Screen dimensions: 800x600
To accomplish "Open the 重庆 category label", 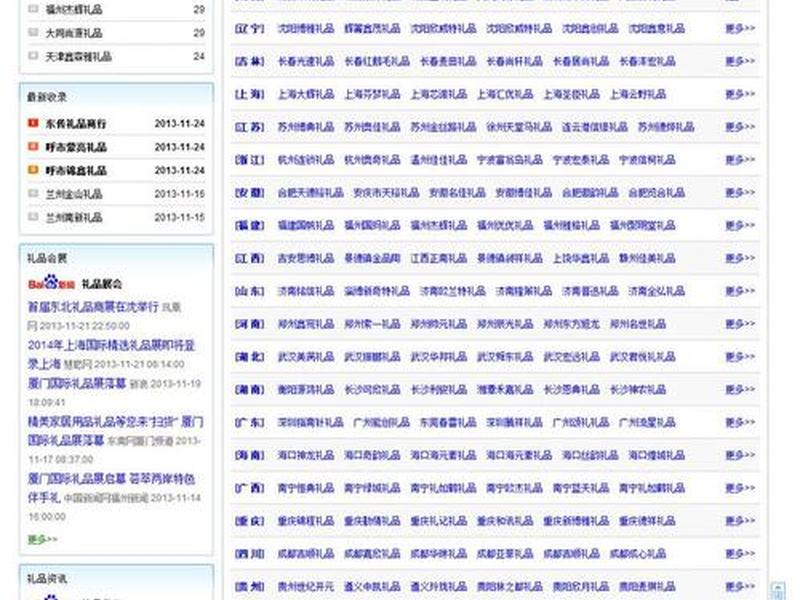I will coord(249,521).
